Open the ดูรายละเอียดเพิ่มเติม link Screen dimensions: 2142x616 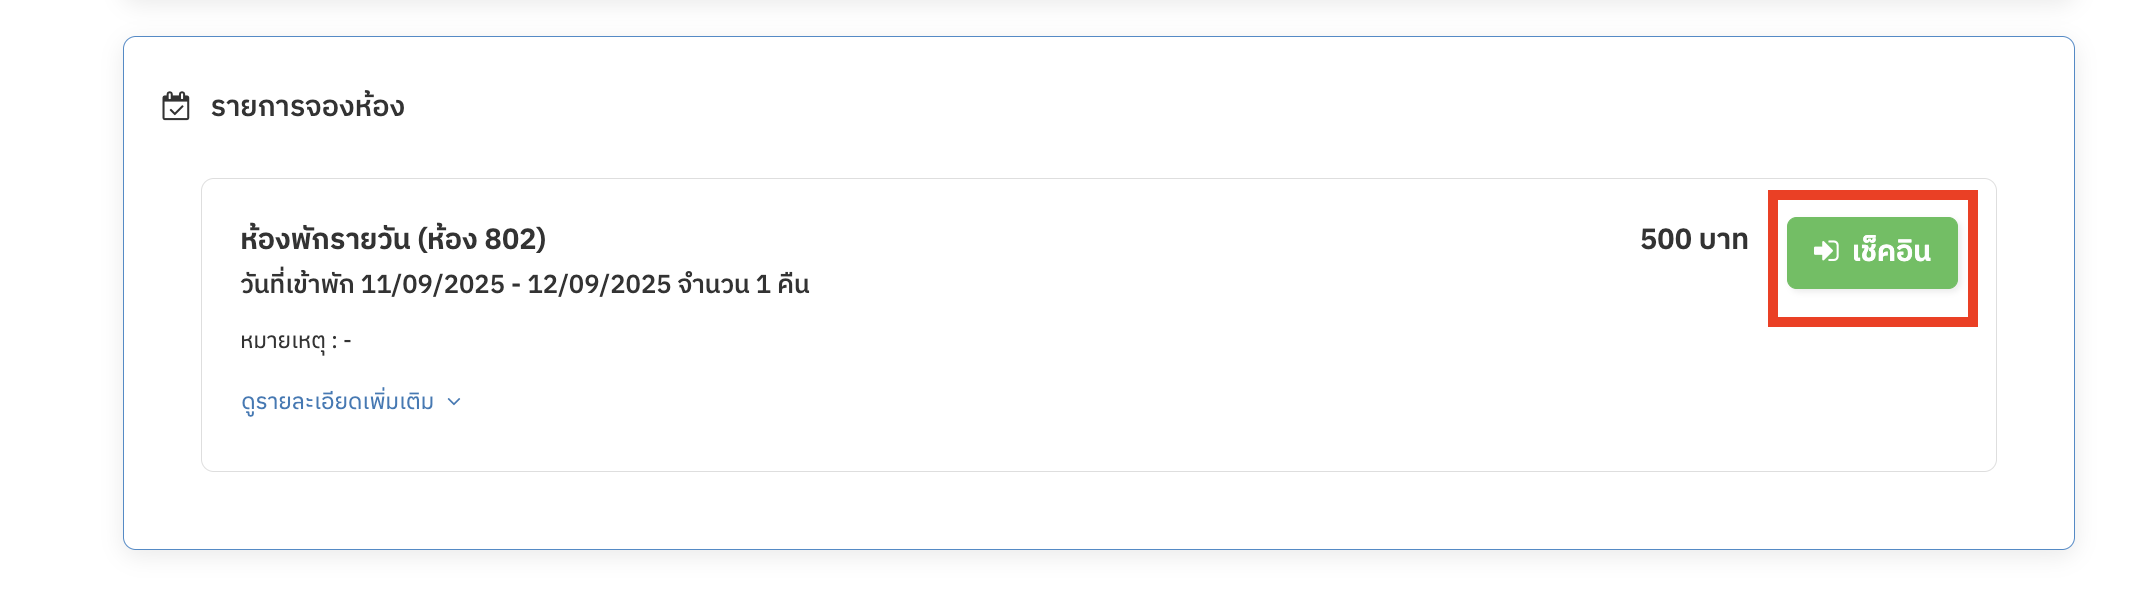click(x=337, y=402)
